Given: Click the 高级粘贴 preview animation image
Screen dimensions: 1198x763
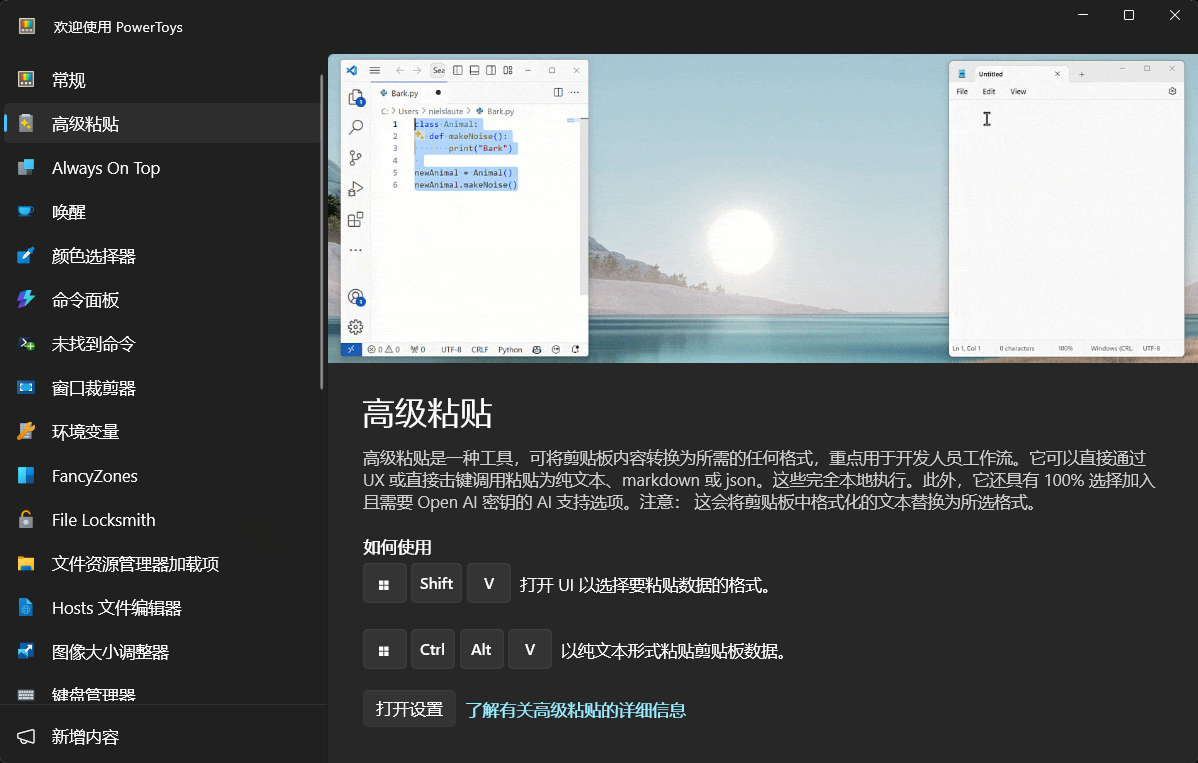Looking at the screenshot, I should coord(763,208).
